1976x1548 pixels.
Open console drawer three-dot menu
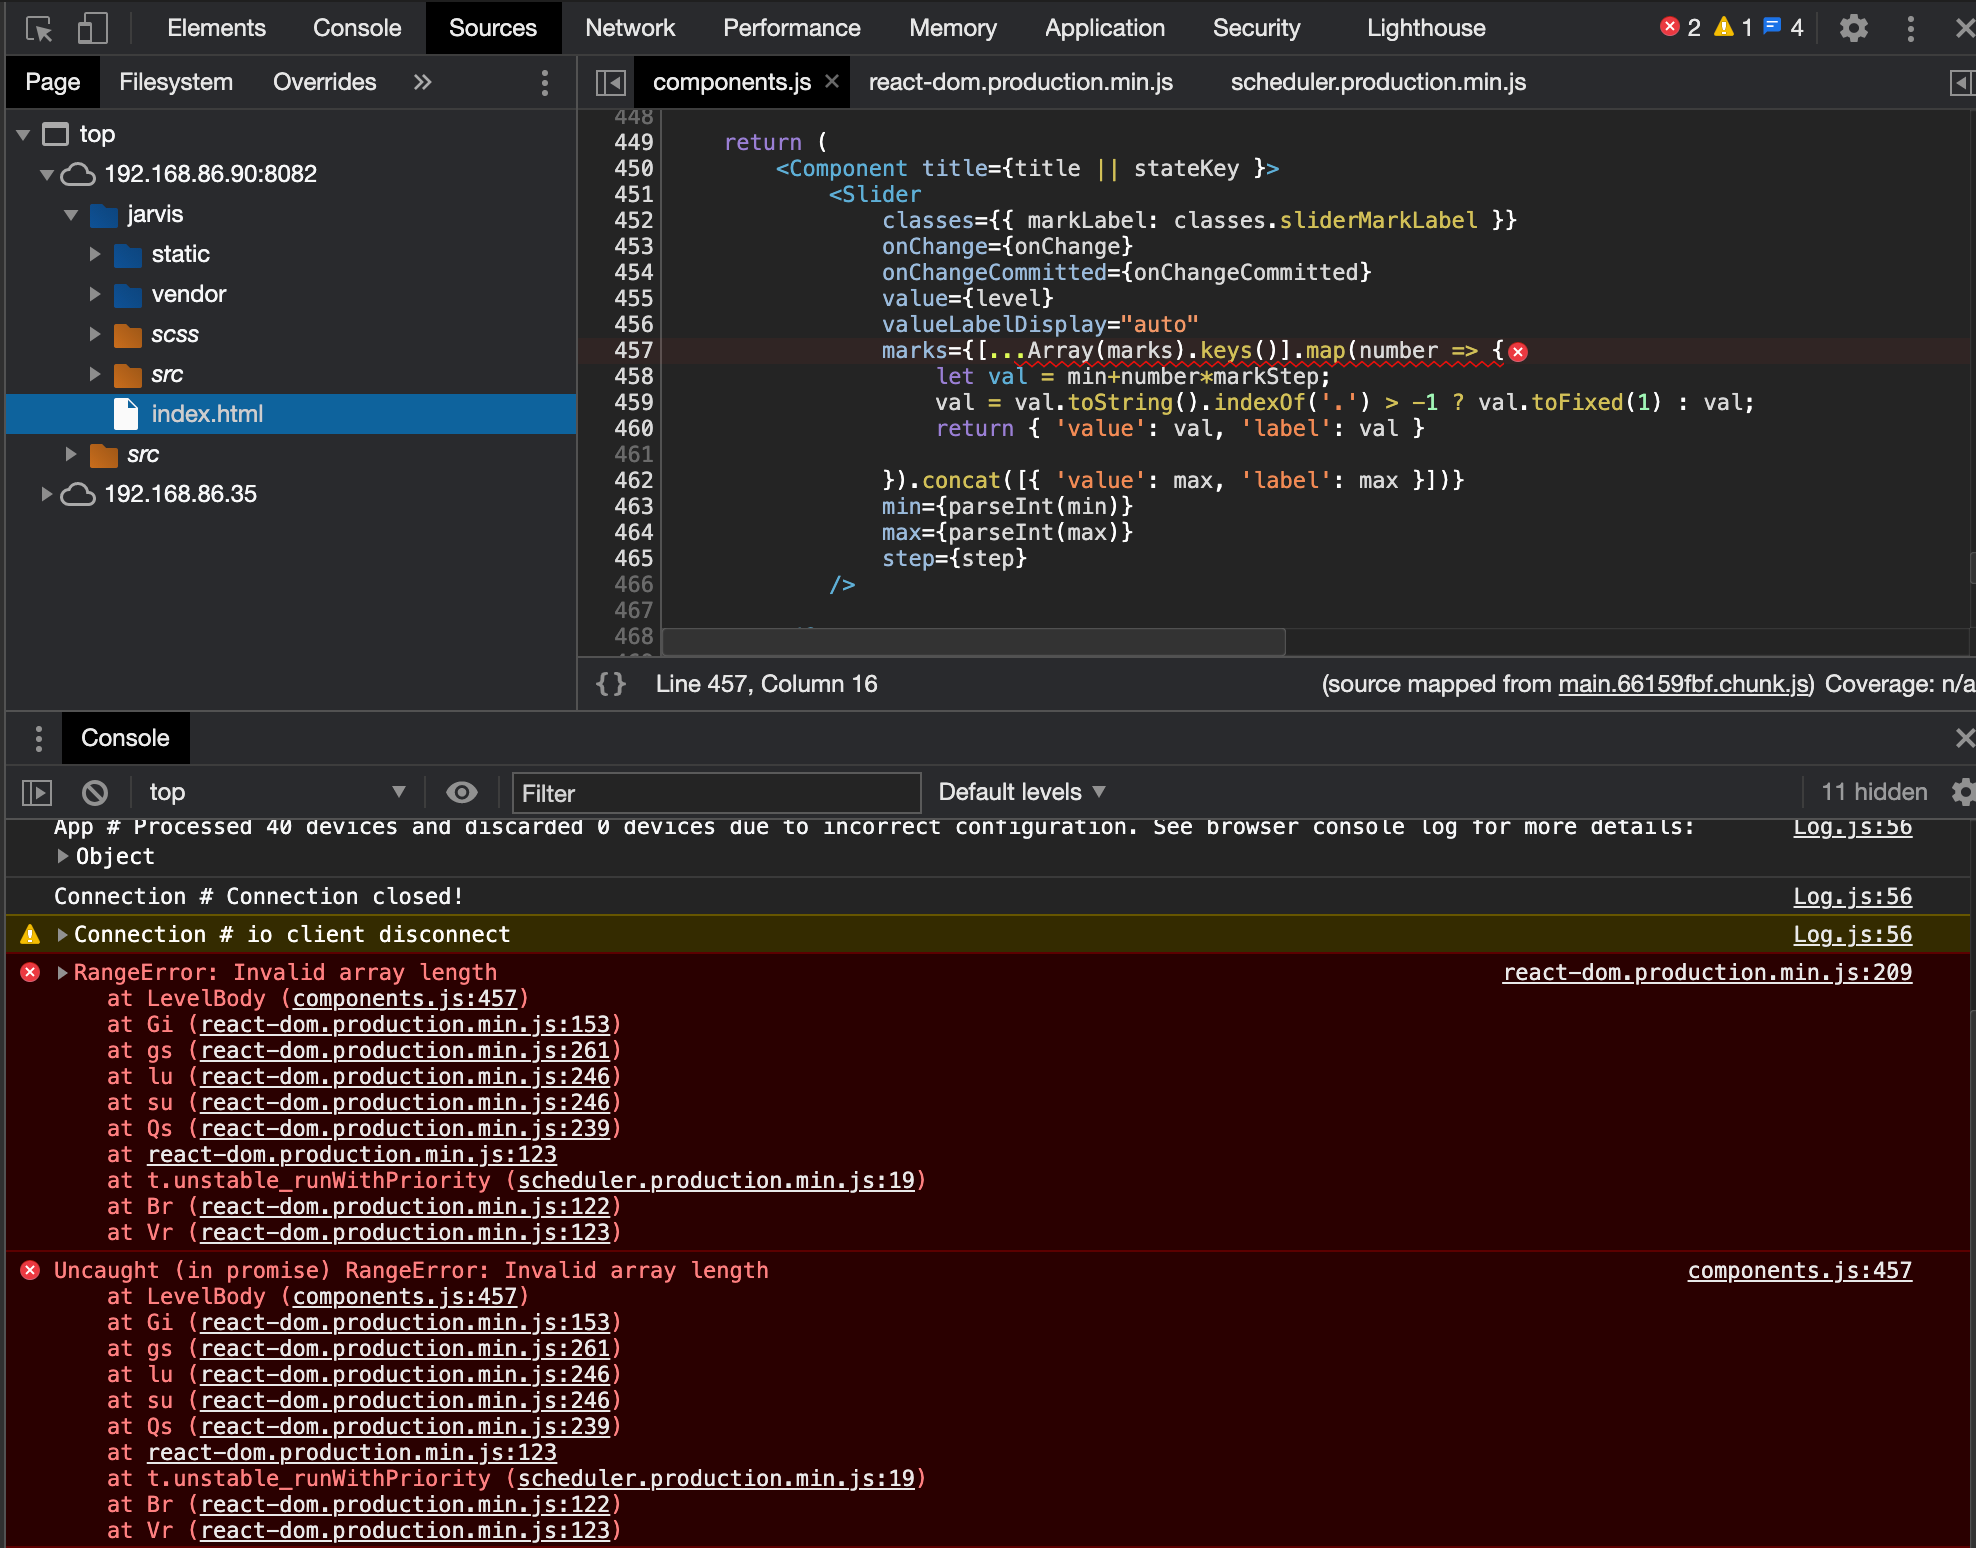[38, 738]
